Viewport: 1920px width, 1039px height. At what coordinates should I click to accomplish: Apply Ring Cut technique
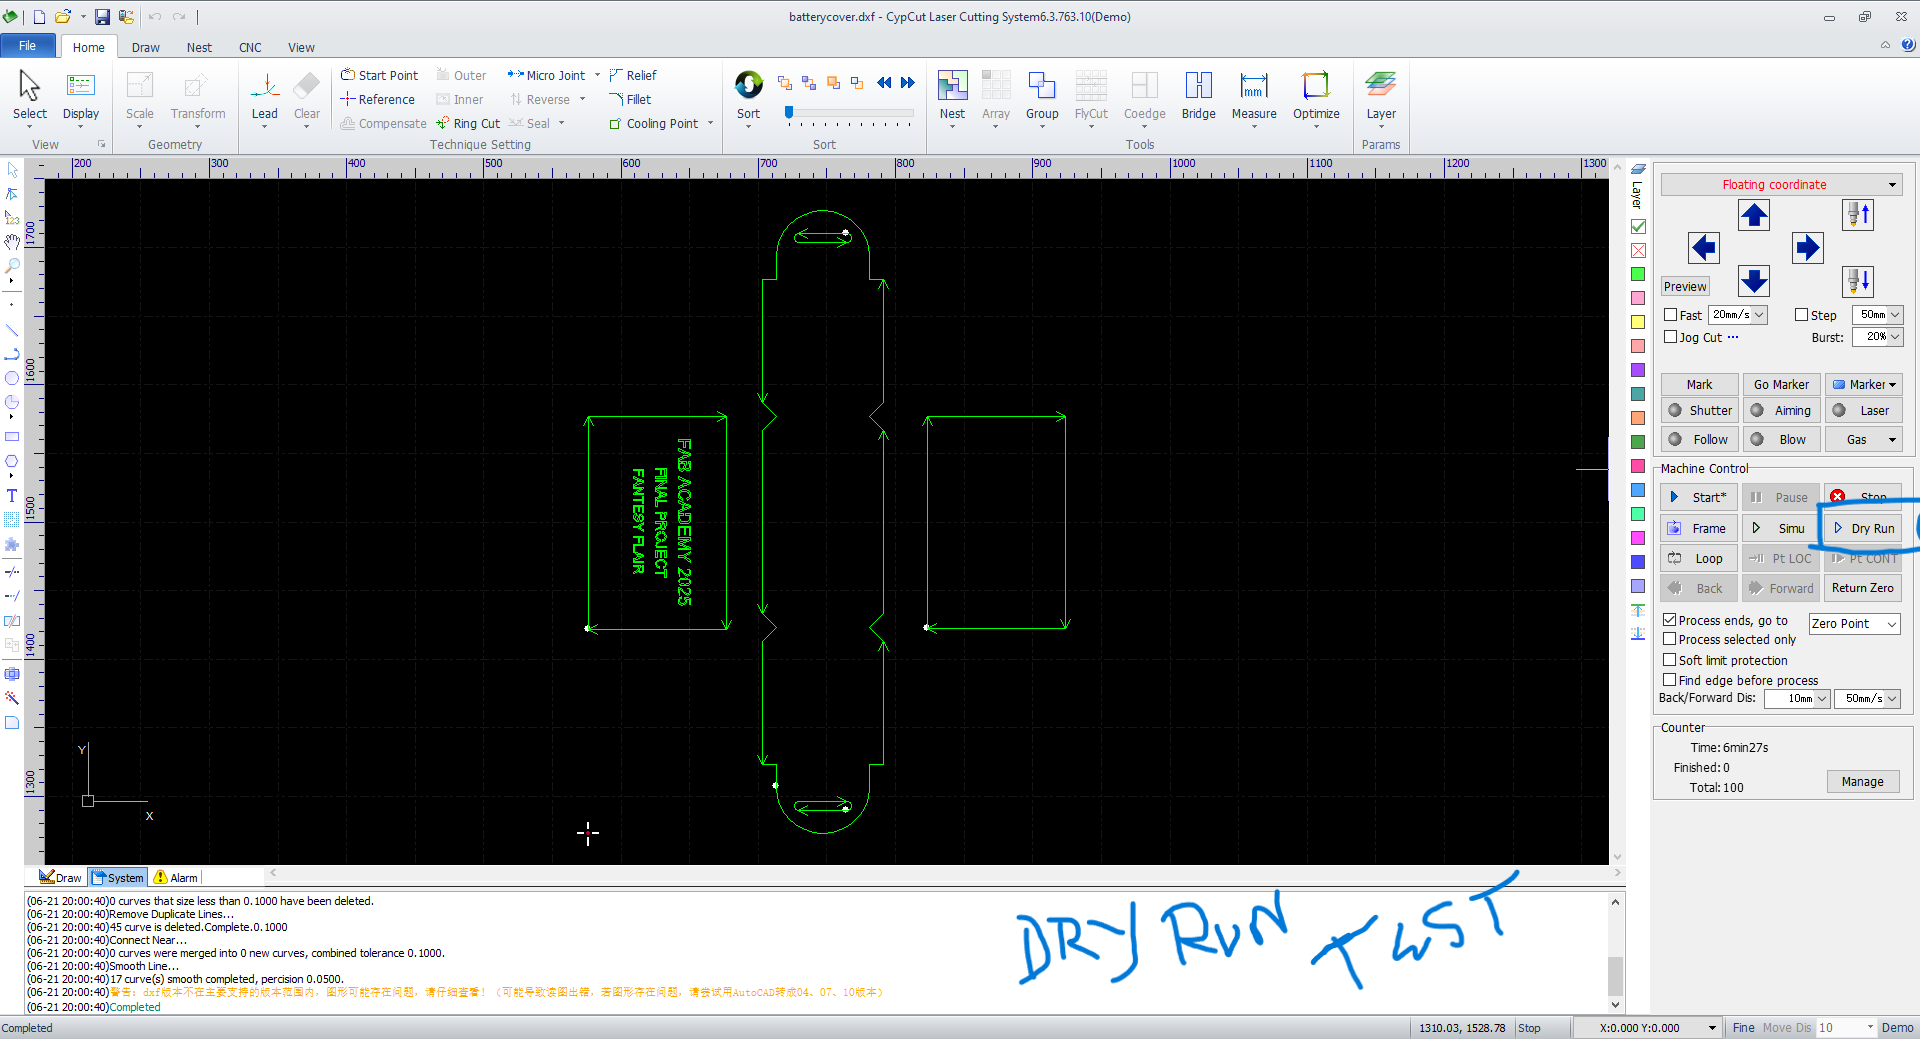click(x=468, y=123)
